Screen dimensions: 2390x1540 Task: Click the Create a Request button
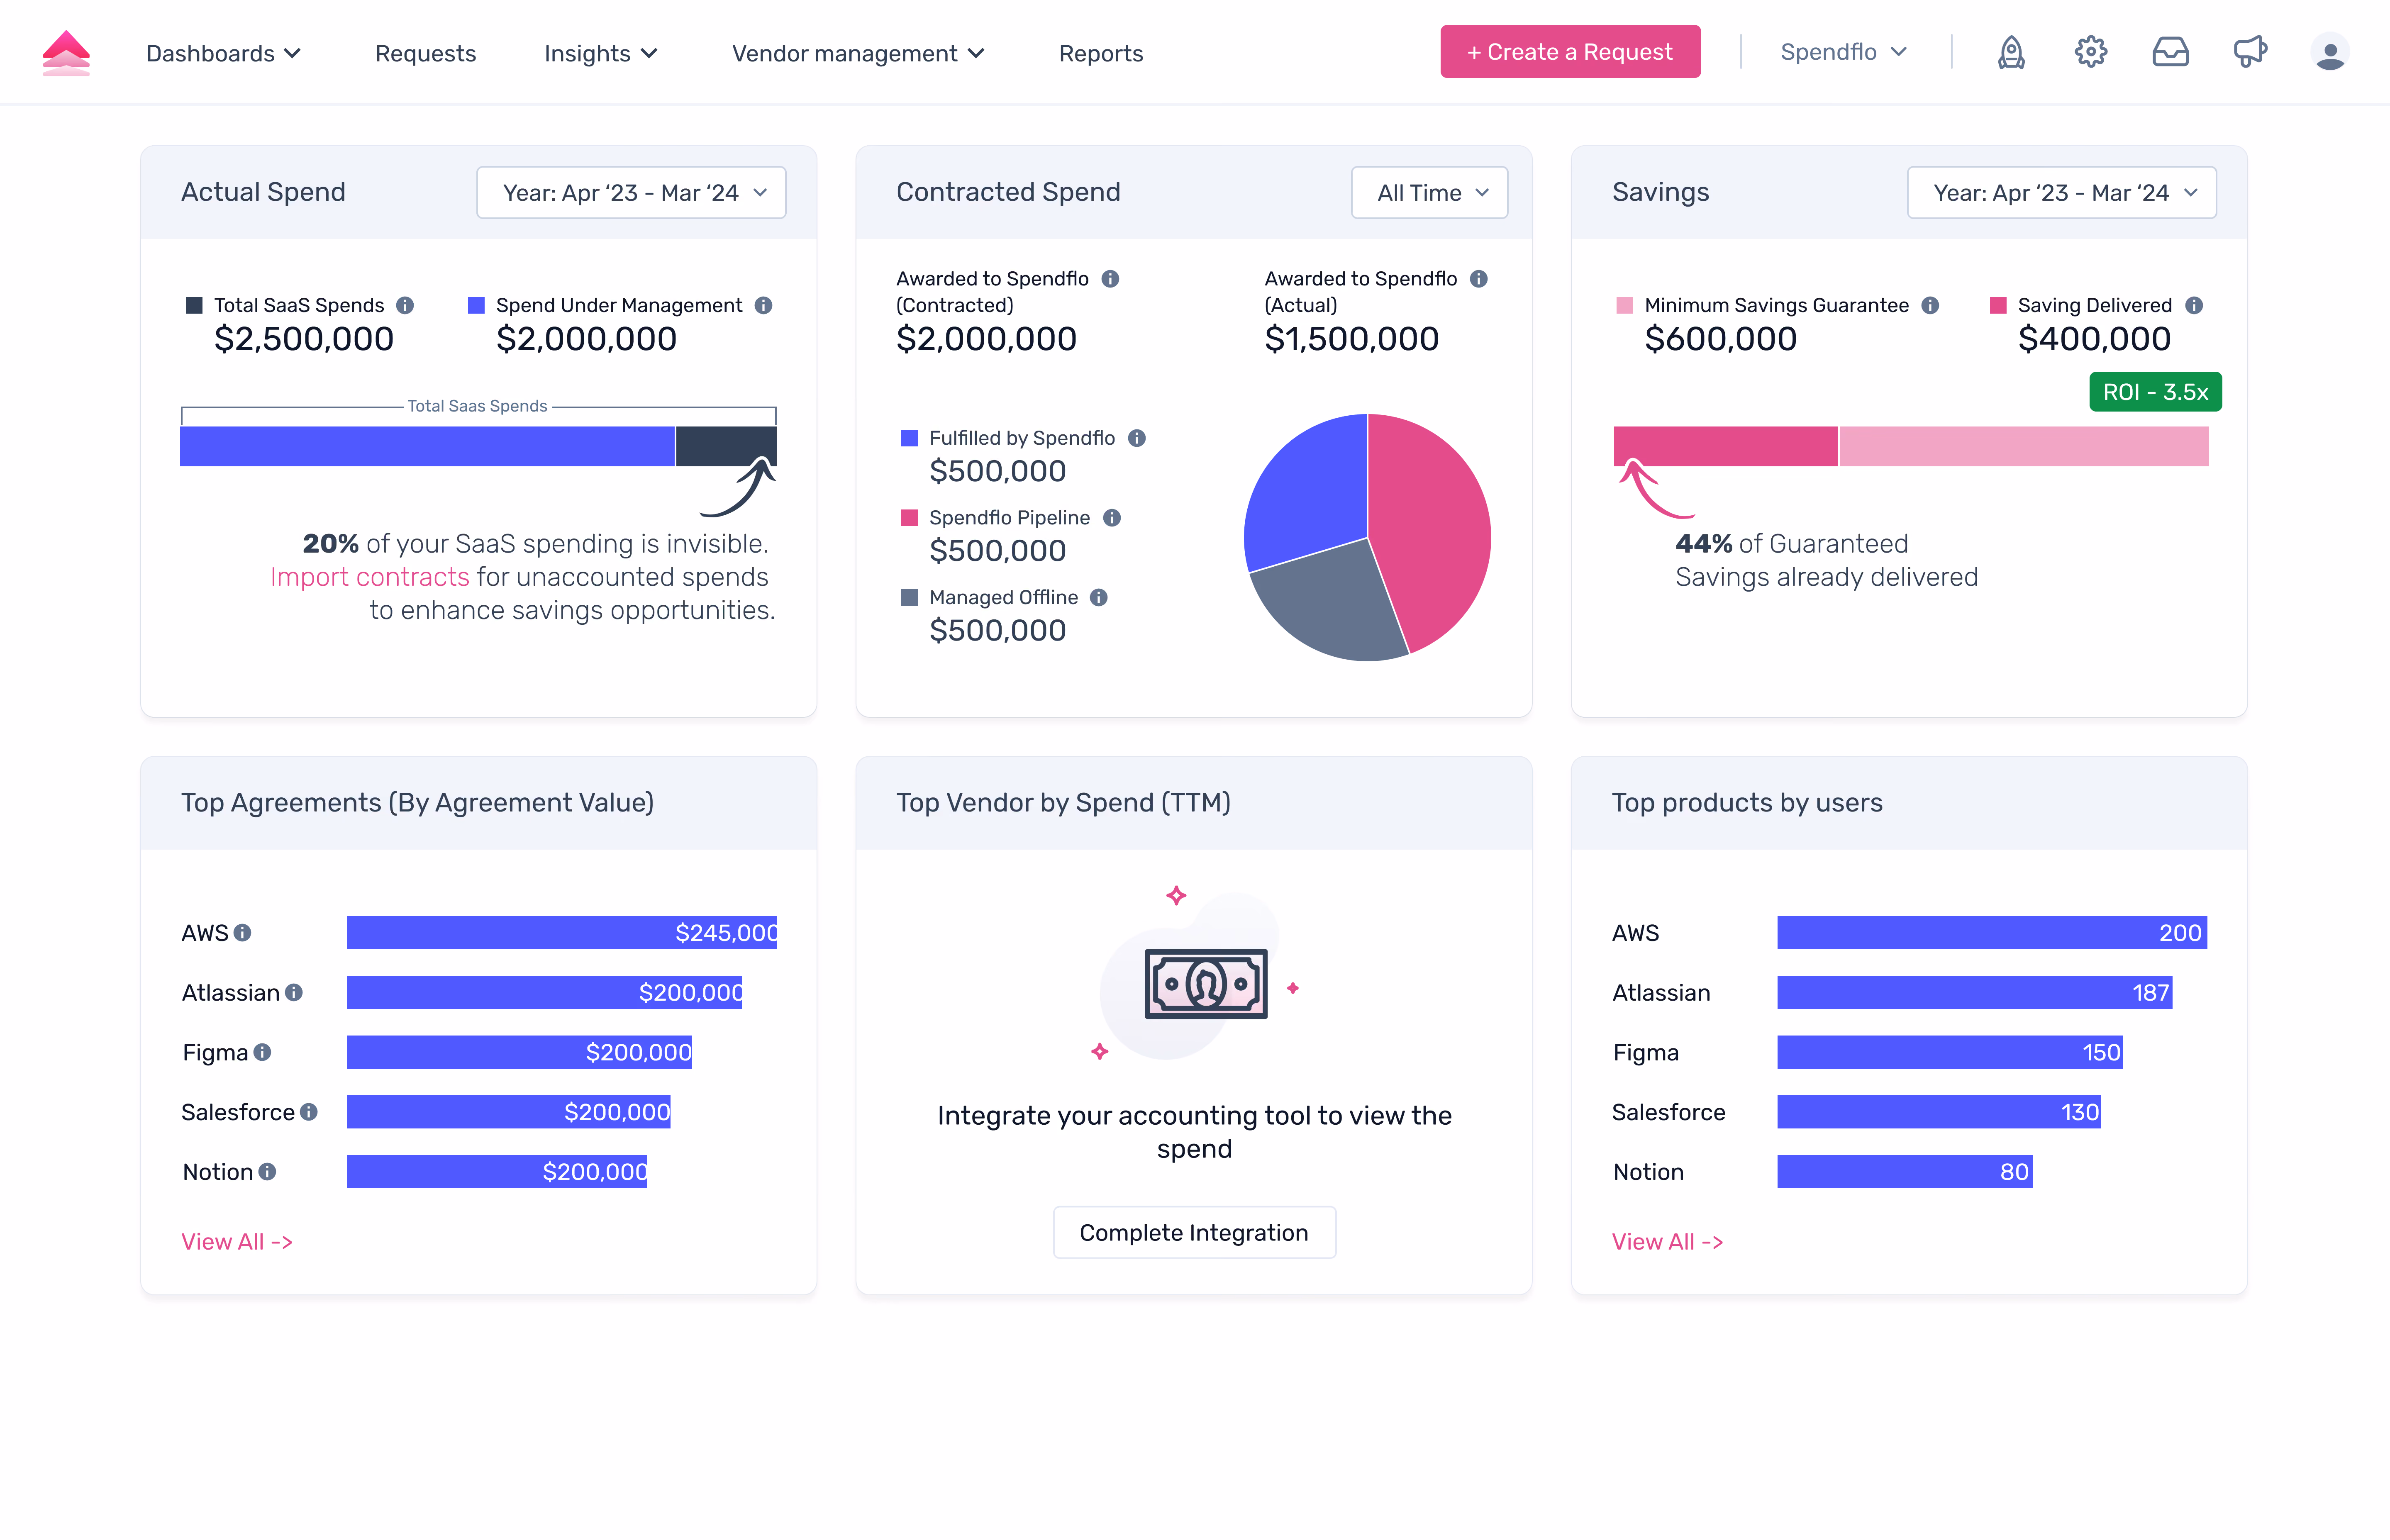(x=1570, y=51)
